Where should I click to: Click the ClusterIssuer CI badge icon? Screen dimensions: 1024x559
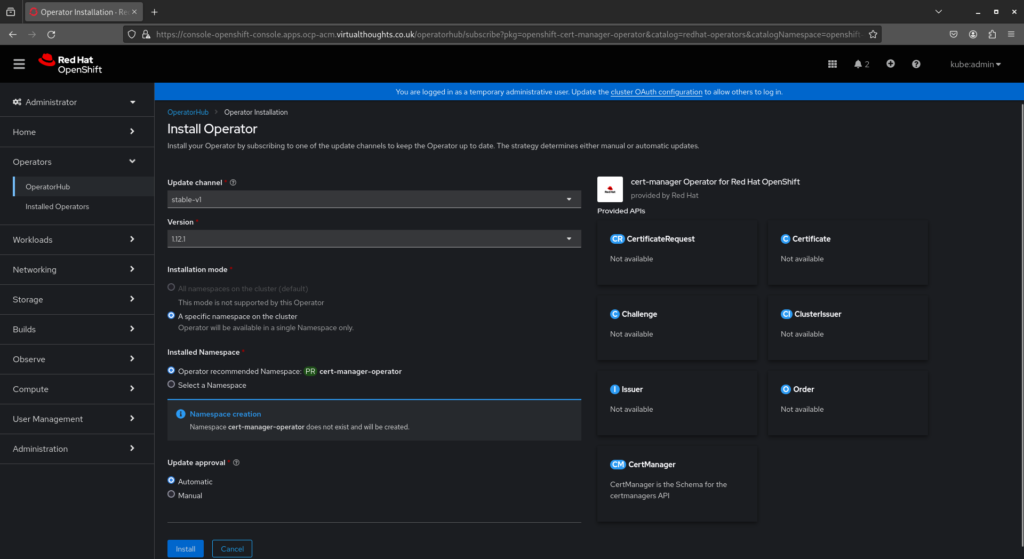pyautogui.click(x=786, y=314)
